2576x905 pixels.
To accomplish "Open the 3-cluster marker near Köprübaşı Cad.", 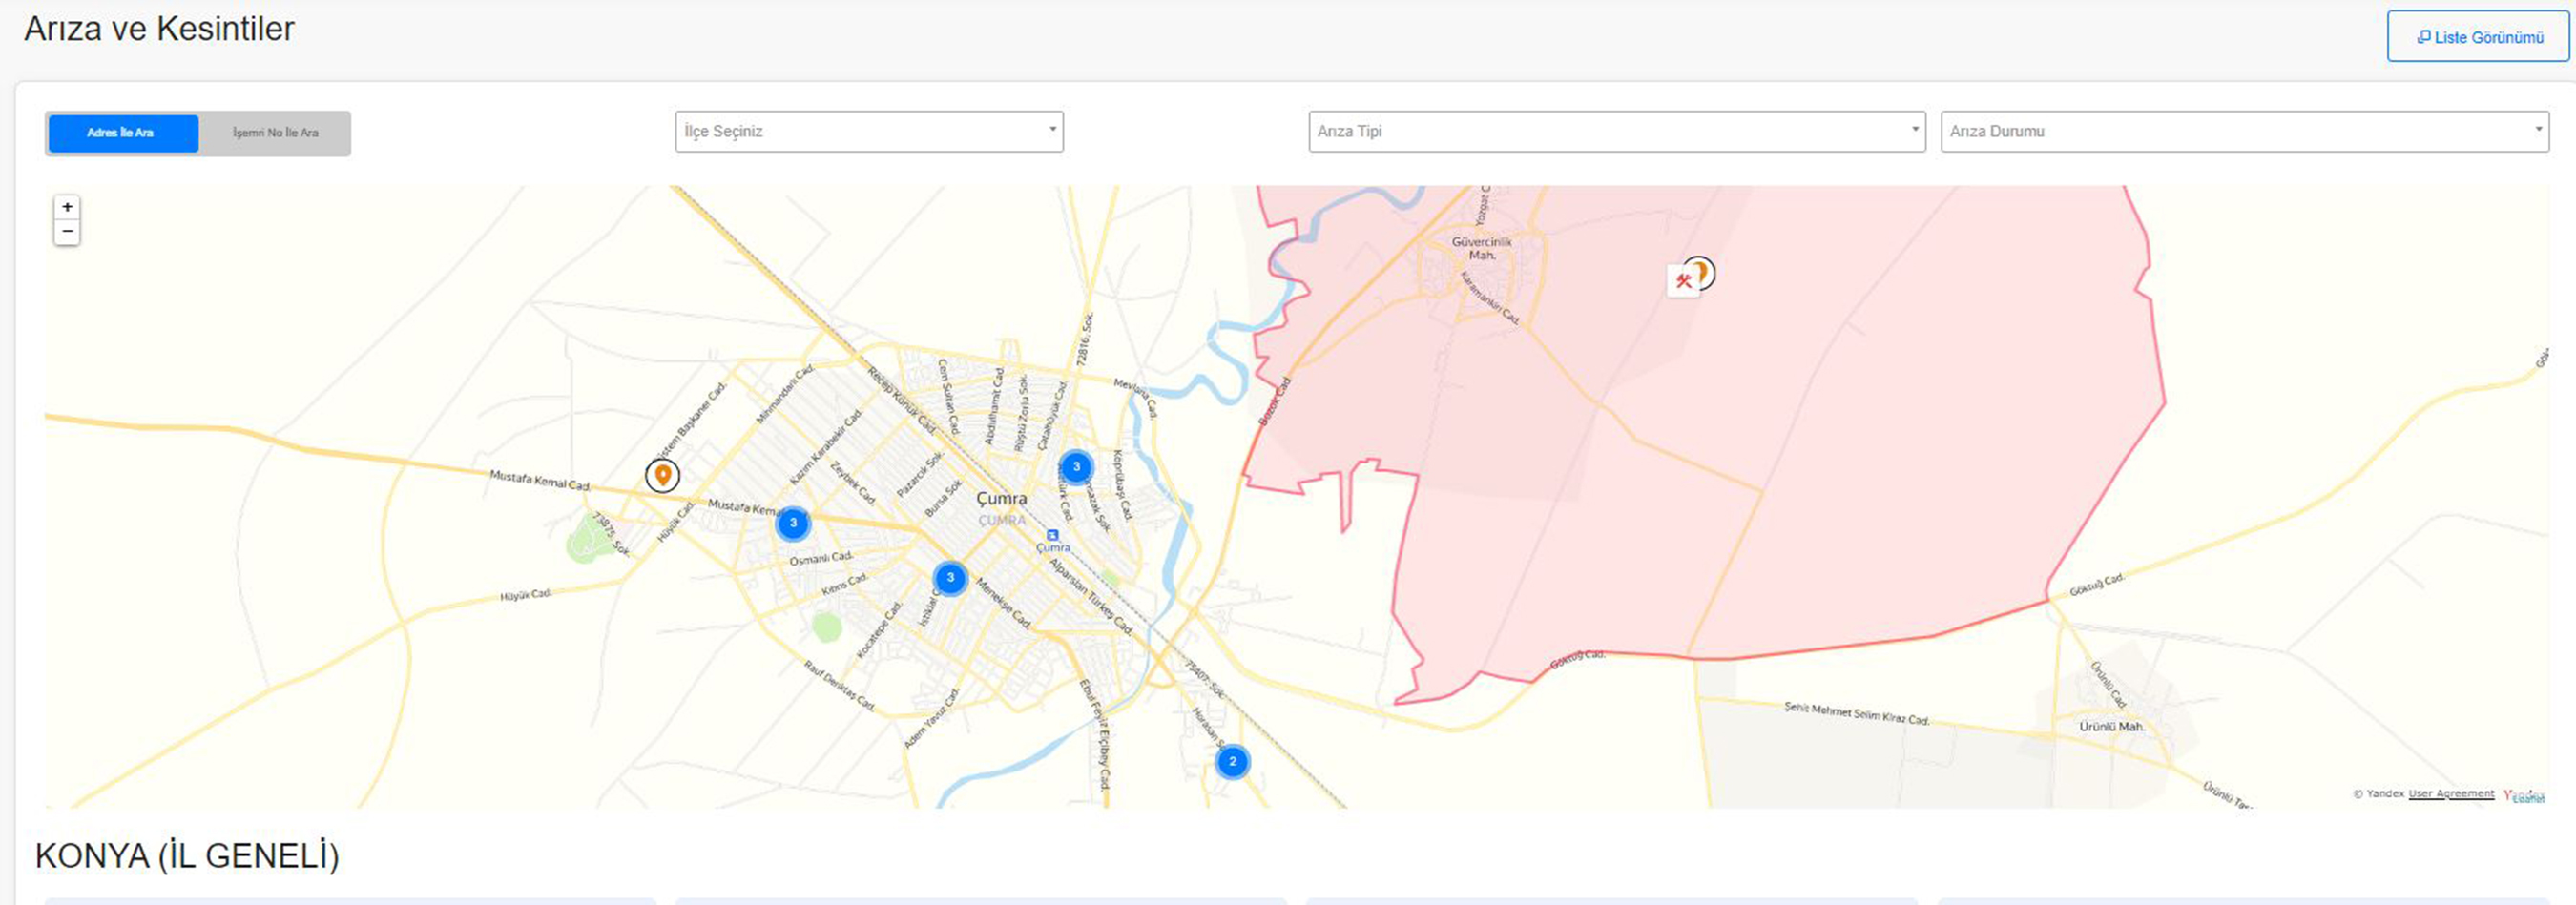I will pyautogui.click(x=1076, y=467).
